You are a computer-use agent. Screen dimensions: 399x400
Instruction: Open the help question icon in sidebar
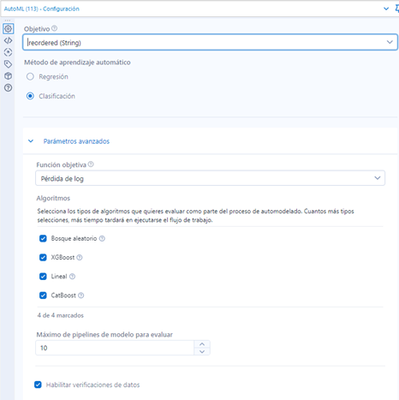click(x=8, y=88)
